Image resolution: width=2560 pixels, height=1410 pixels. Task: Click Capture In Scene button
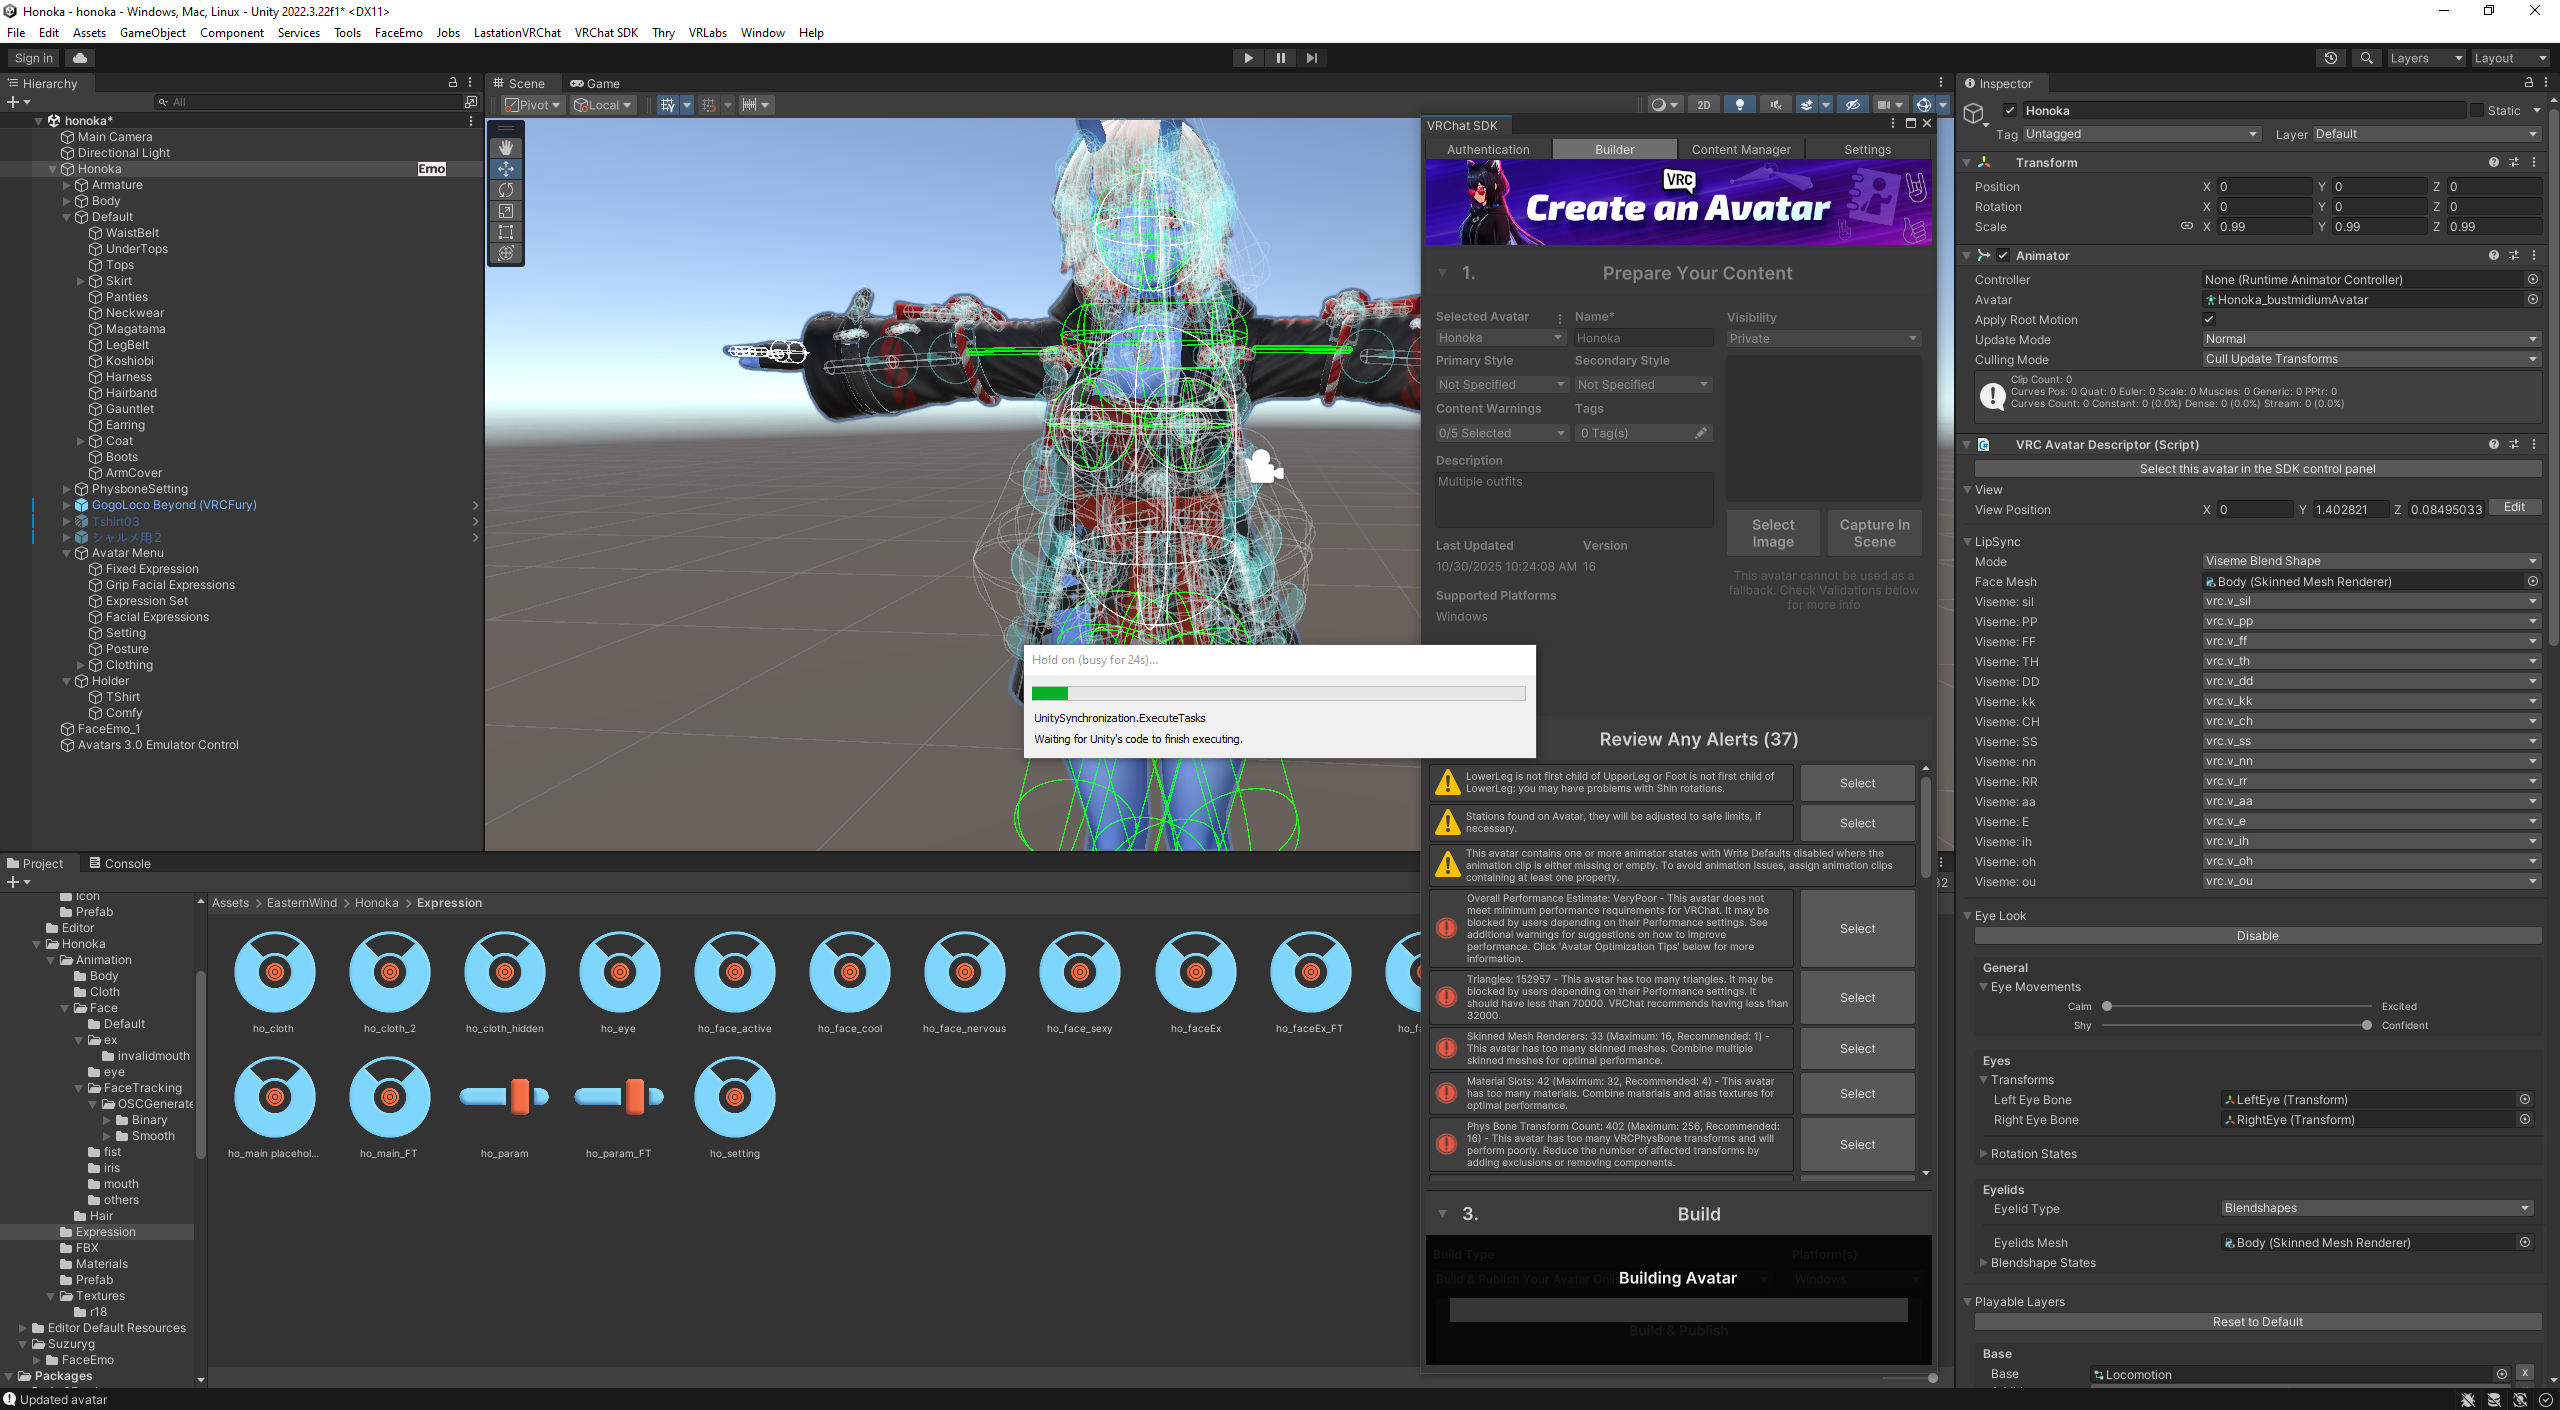tap(1874, 533)
